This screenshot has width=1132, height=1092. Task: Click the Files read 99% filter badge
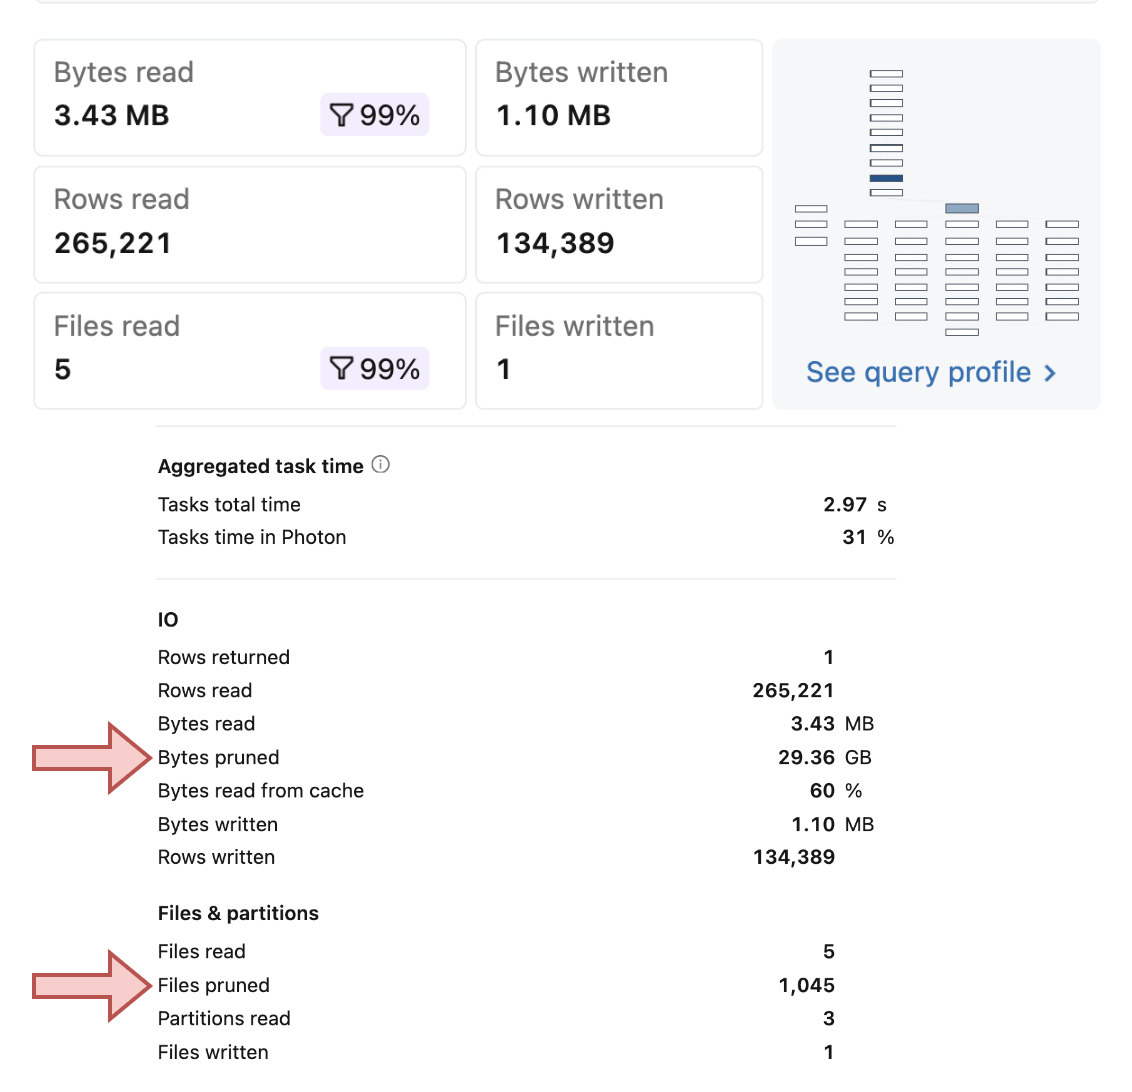[375, 369]
